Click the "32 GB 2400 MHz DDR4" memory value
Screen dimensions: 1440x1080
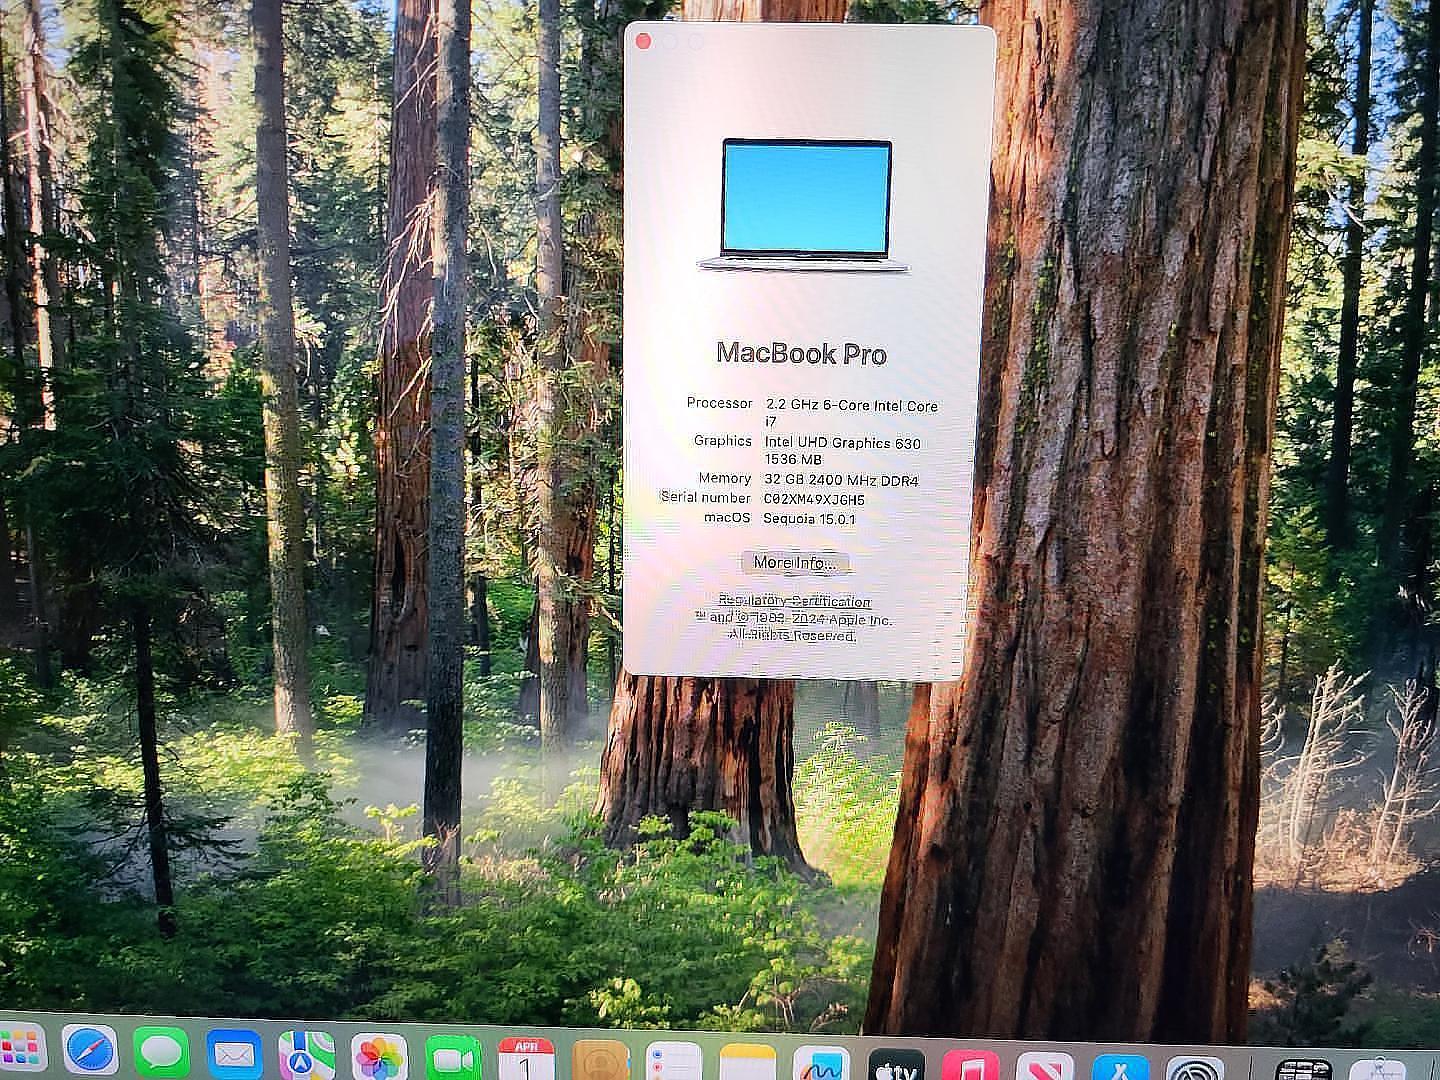click(x=841, y=480)
